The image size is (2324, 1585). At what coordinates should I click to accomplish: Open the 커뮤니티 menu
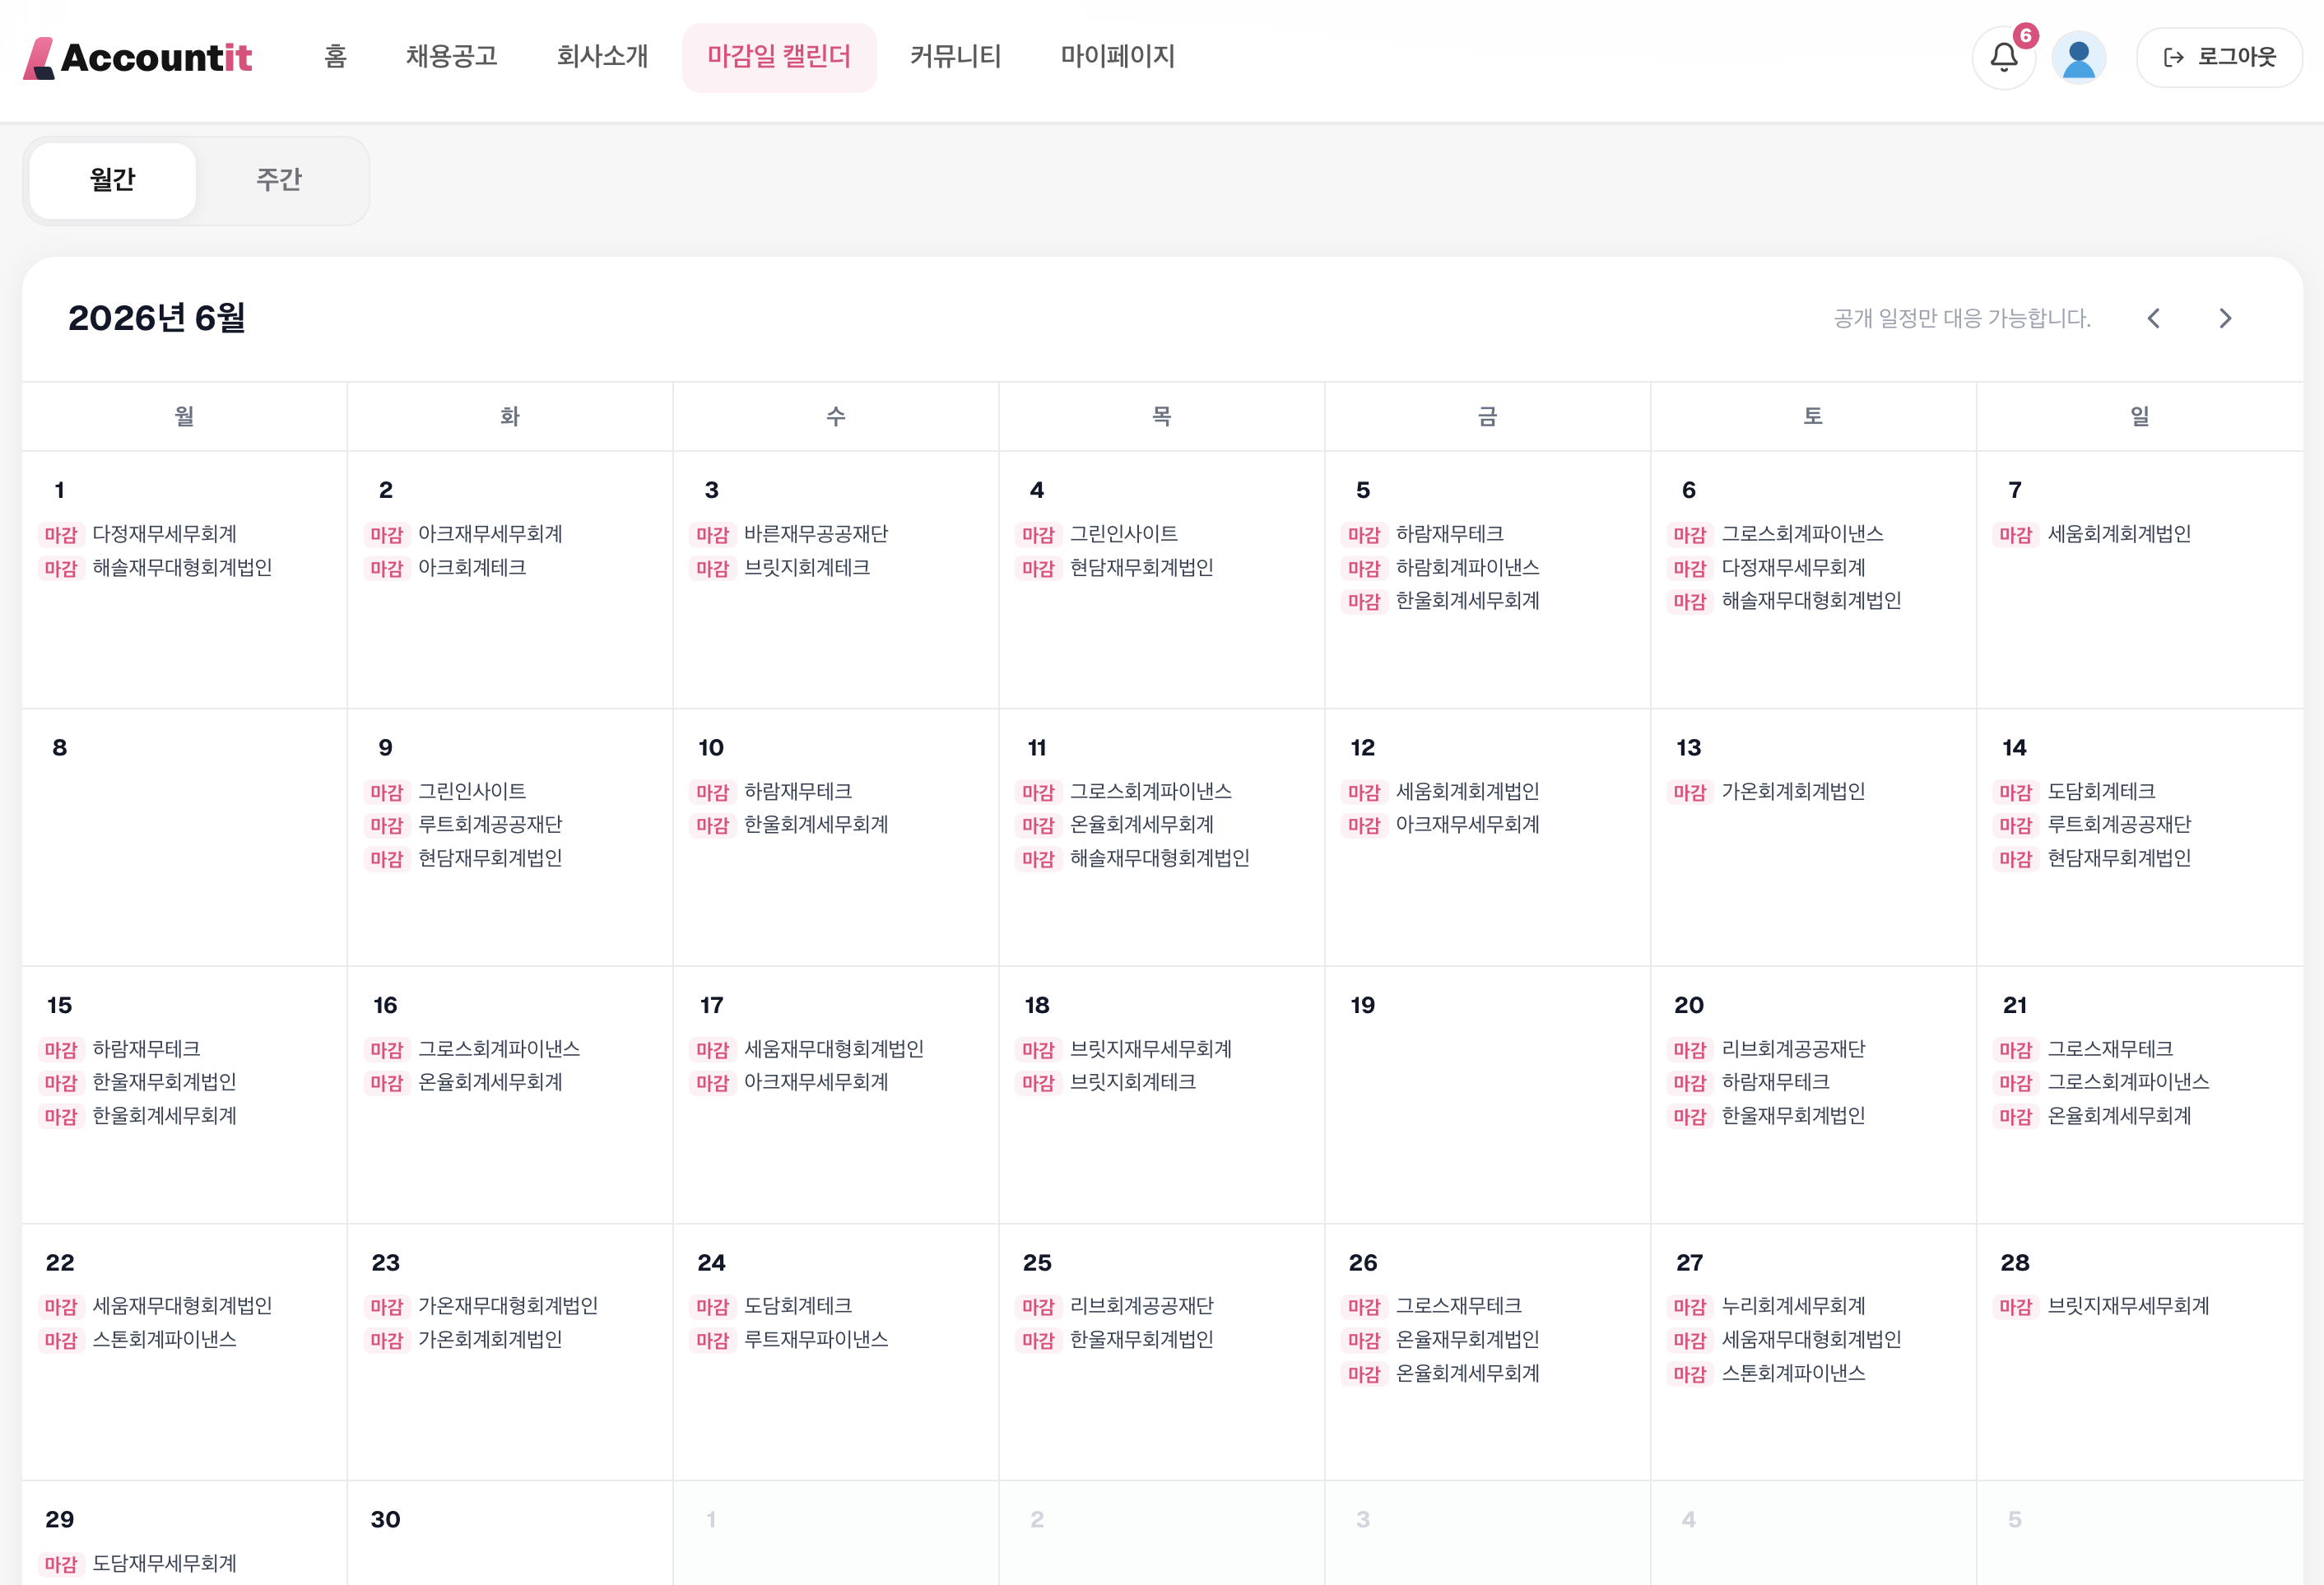pos(955,57)
